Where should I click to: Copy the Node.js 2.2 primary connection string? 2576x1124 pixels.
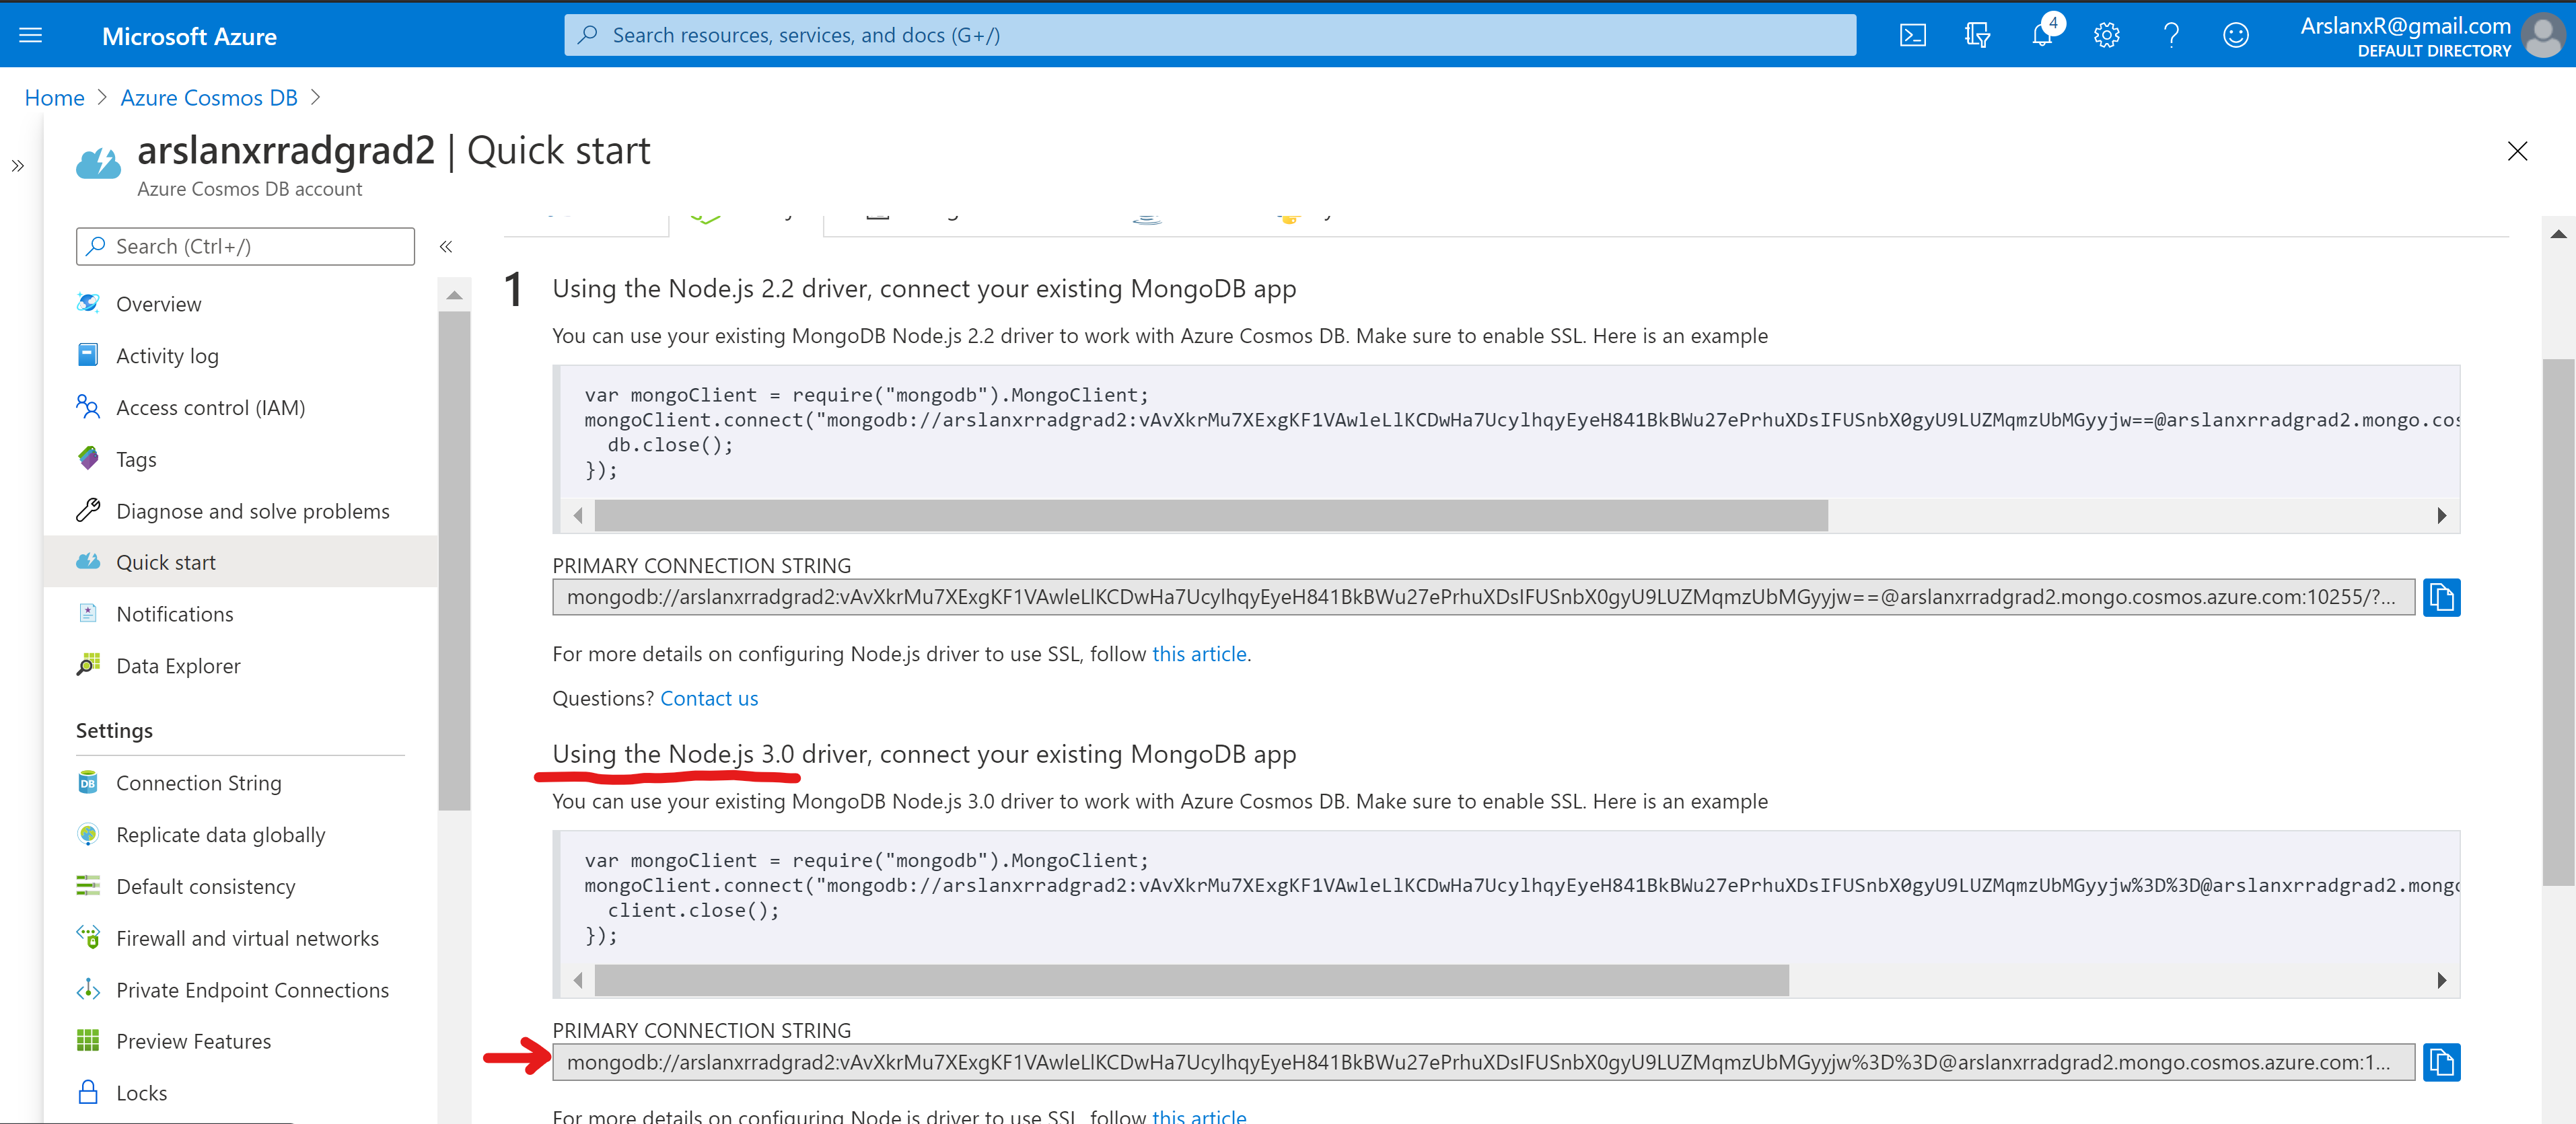pyautogui.click(x=2441, y=597)
